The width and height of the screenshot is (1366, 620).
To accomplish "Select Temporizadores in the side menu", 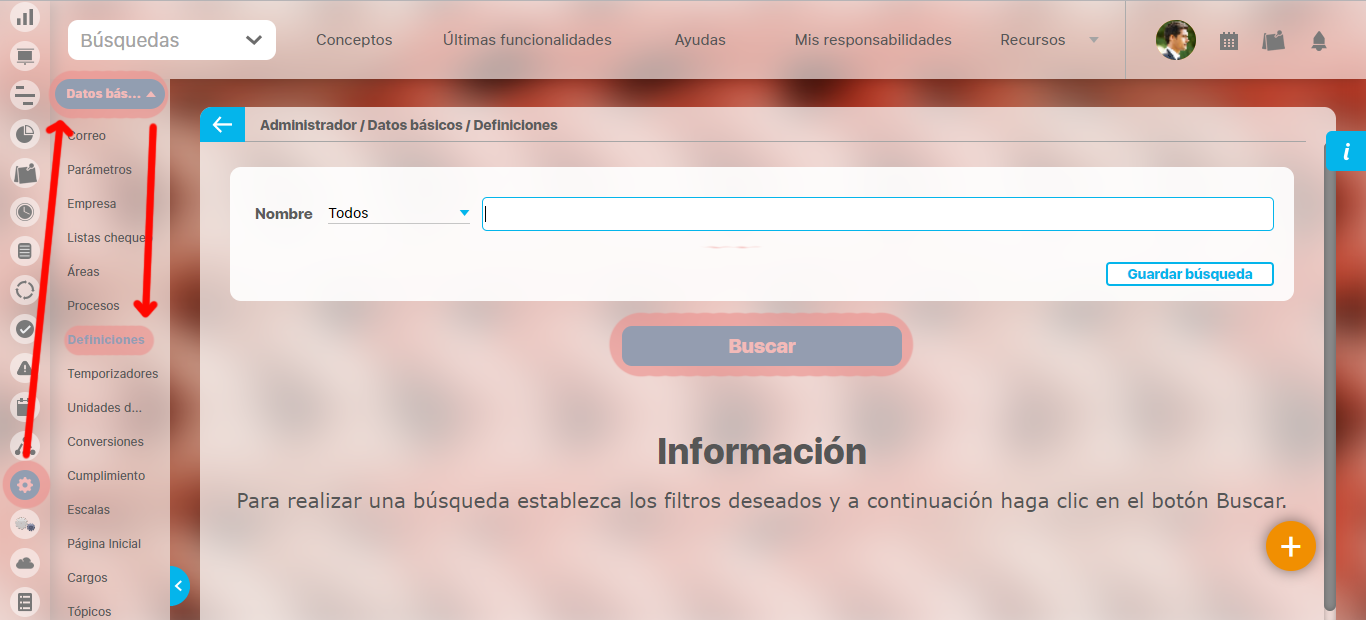I will click(112, 373).
